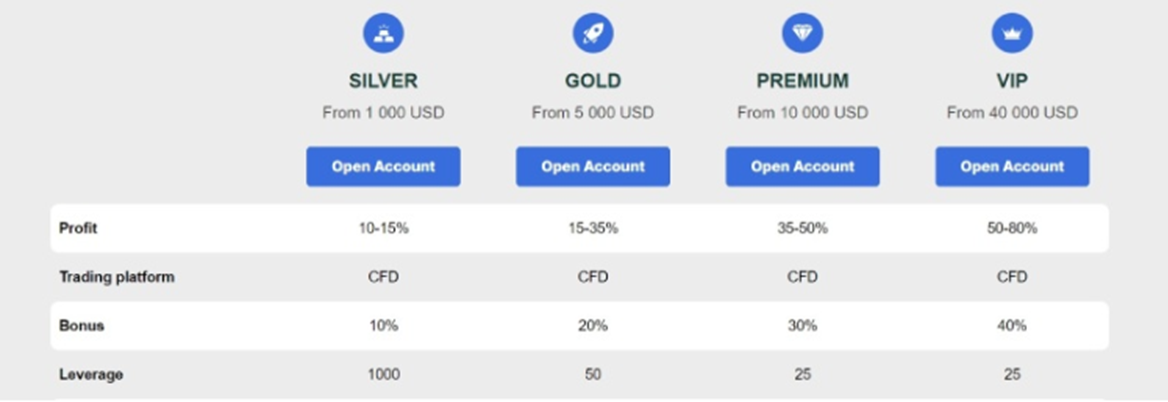Click the Premium plan diamond icon

[x=802, y=34]
